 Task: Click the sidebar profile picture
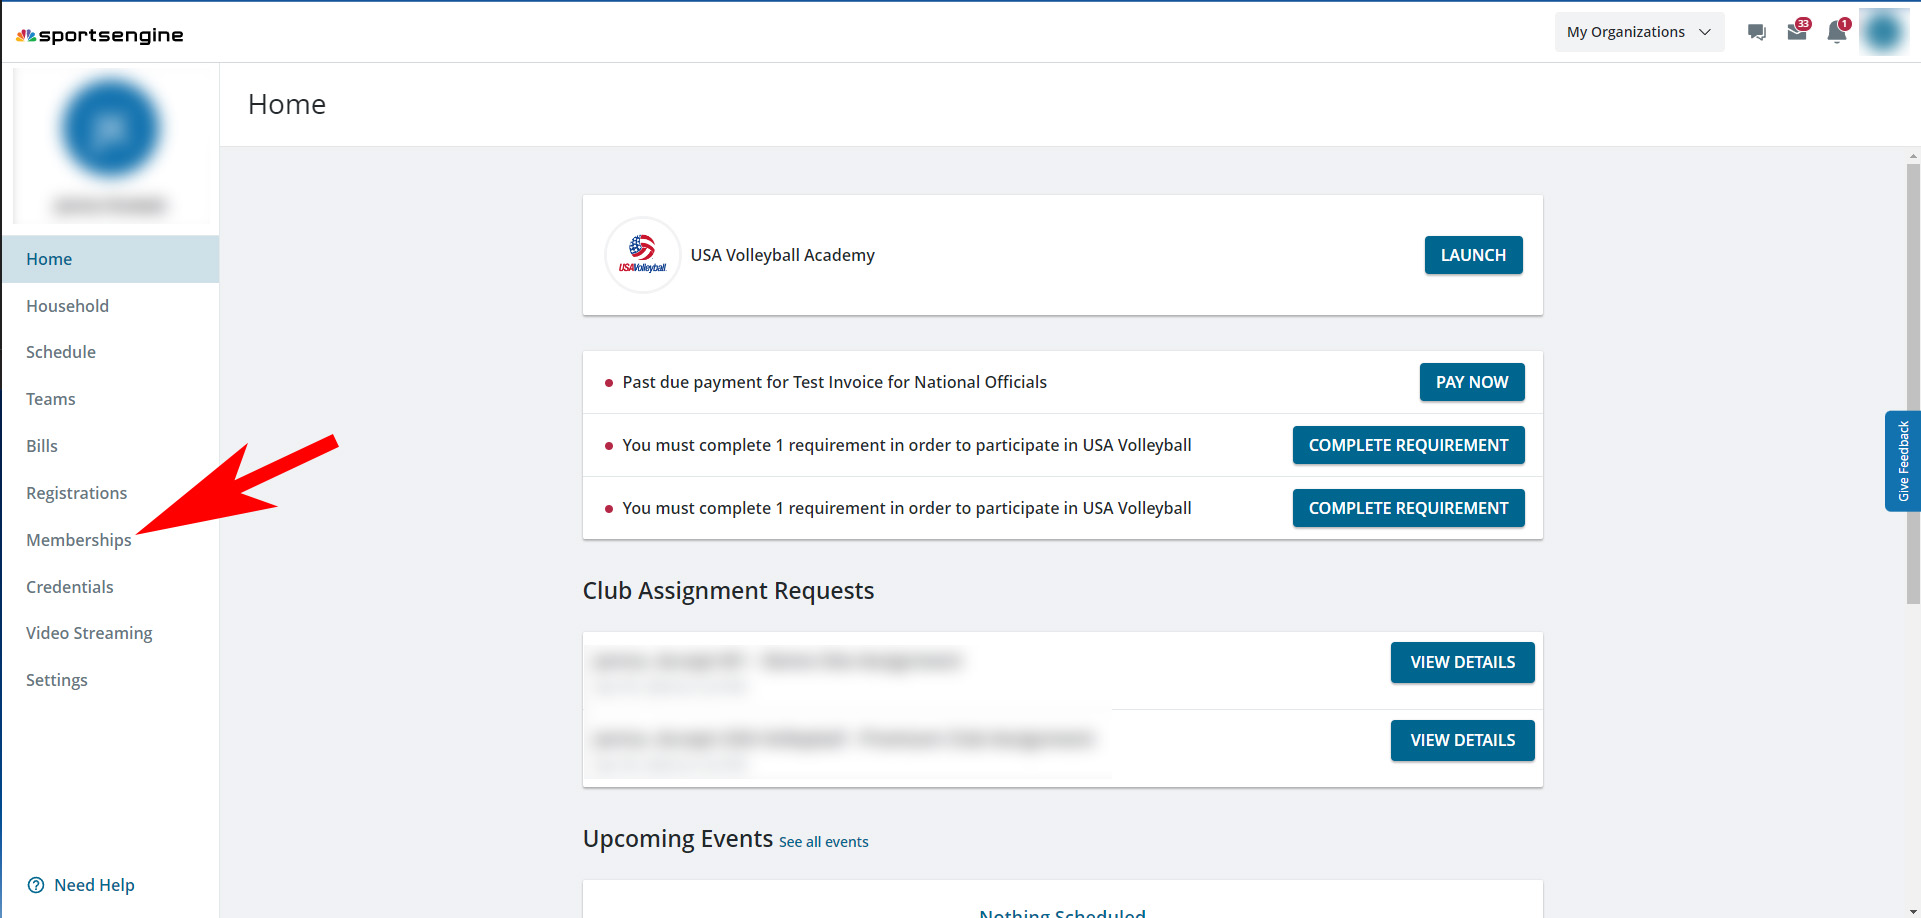click(110, 128)
